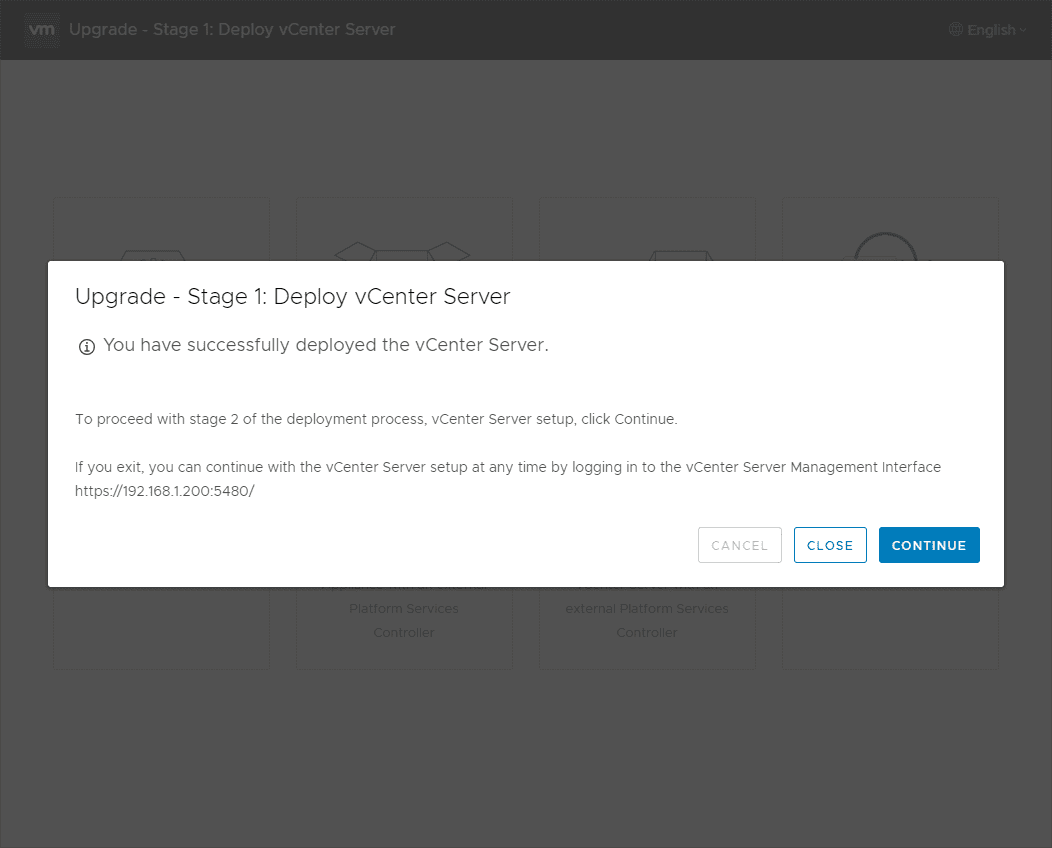Click the vm logo in header
This screenshot has height=848, width=1052.
coord(42,30)
